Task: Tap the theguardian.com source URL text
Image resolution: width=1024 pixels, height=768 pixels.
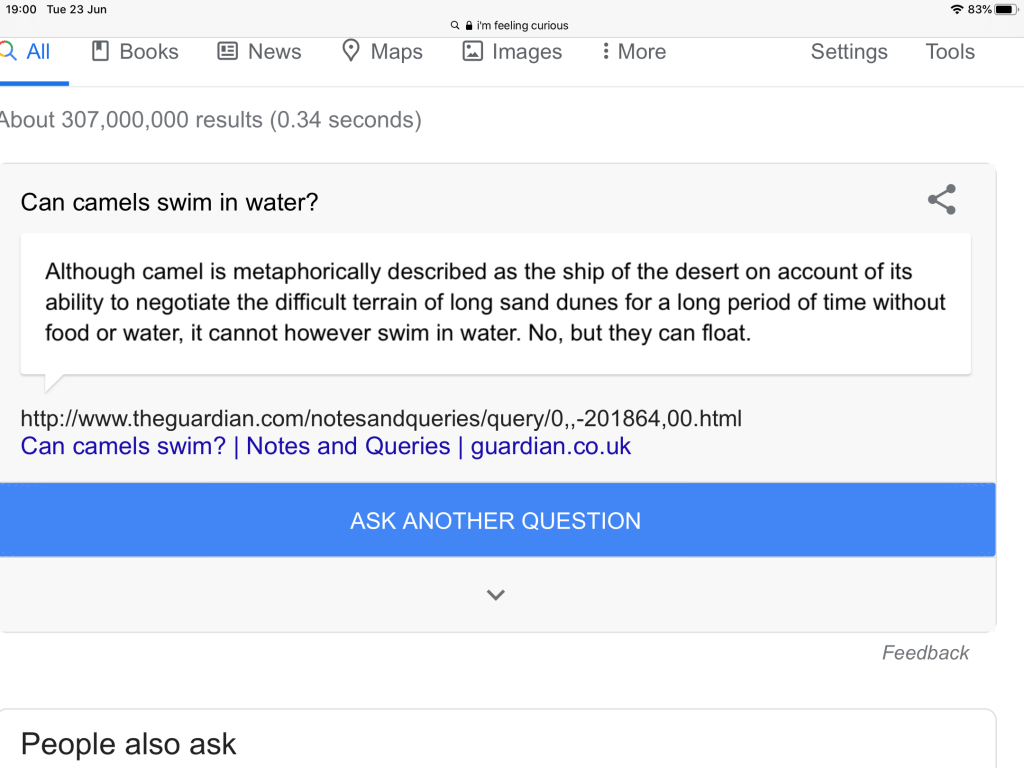Action: (x=381, y=418)
